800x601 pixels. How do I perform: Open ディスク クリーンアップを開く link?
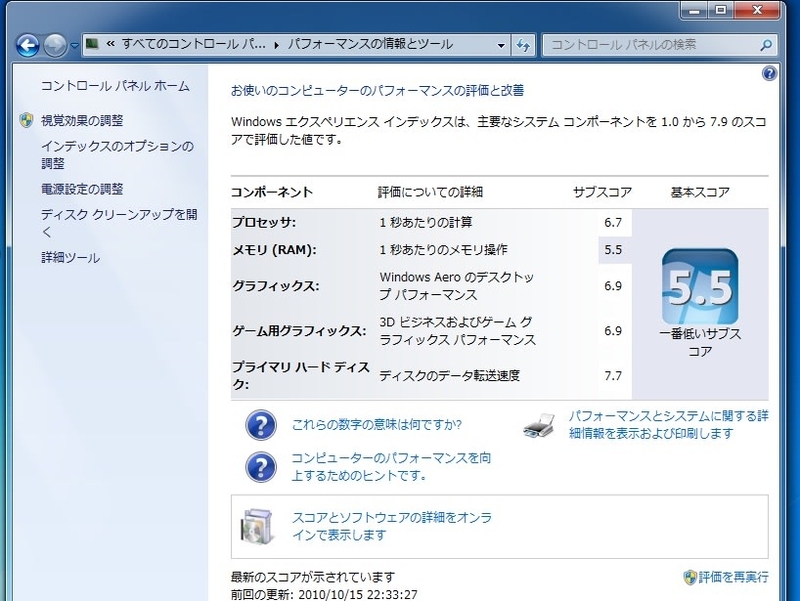[x=119, y=223]
